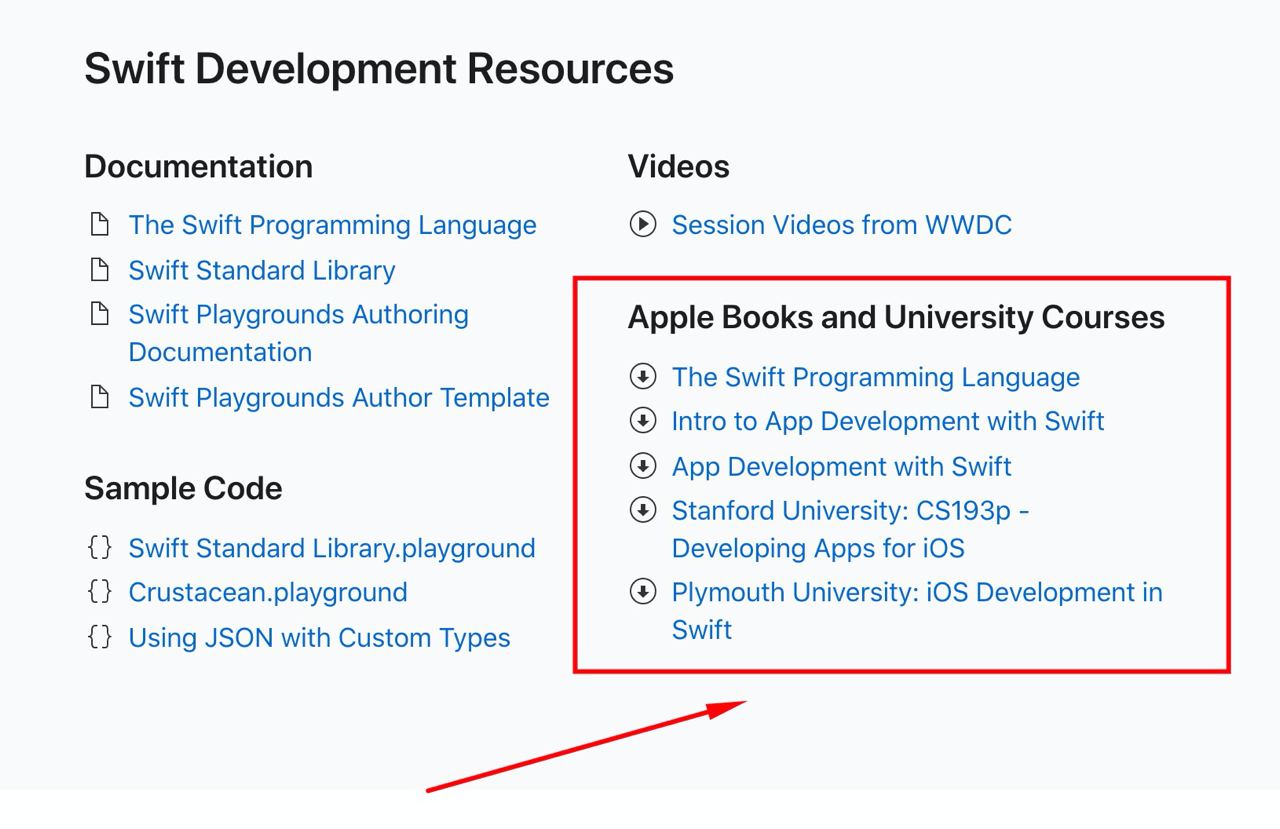Click the Sample Code section heading

183,488
